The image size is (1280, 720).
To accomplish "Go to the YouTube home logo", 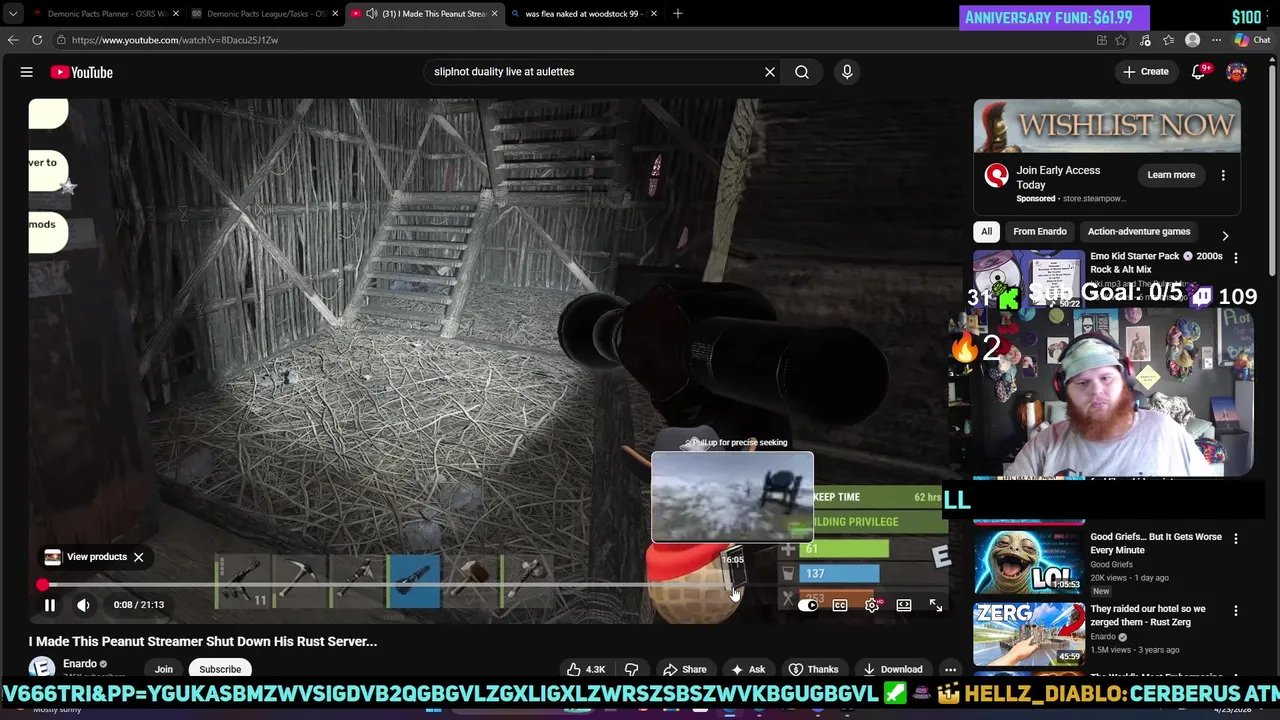I will [81, 72].
